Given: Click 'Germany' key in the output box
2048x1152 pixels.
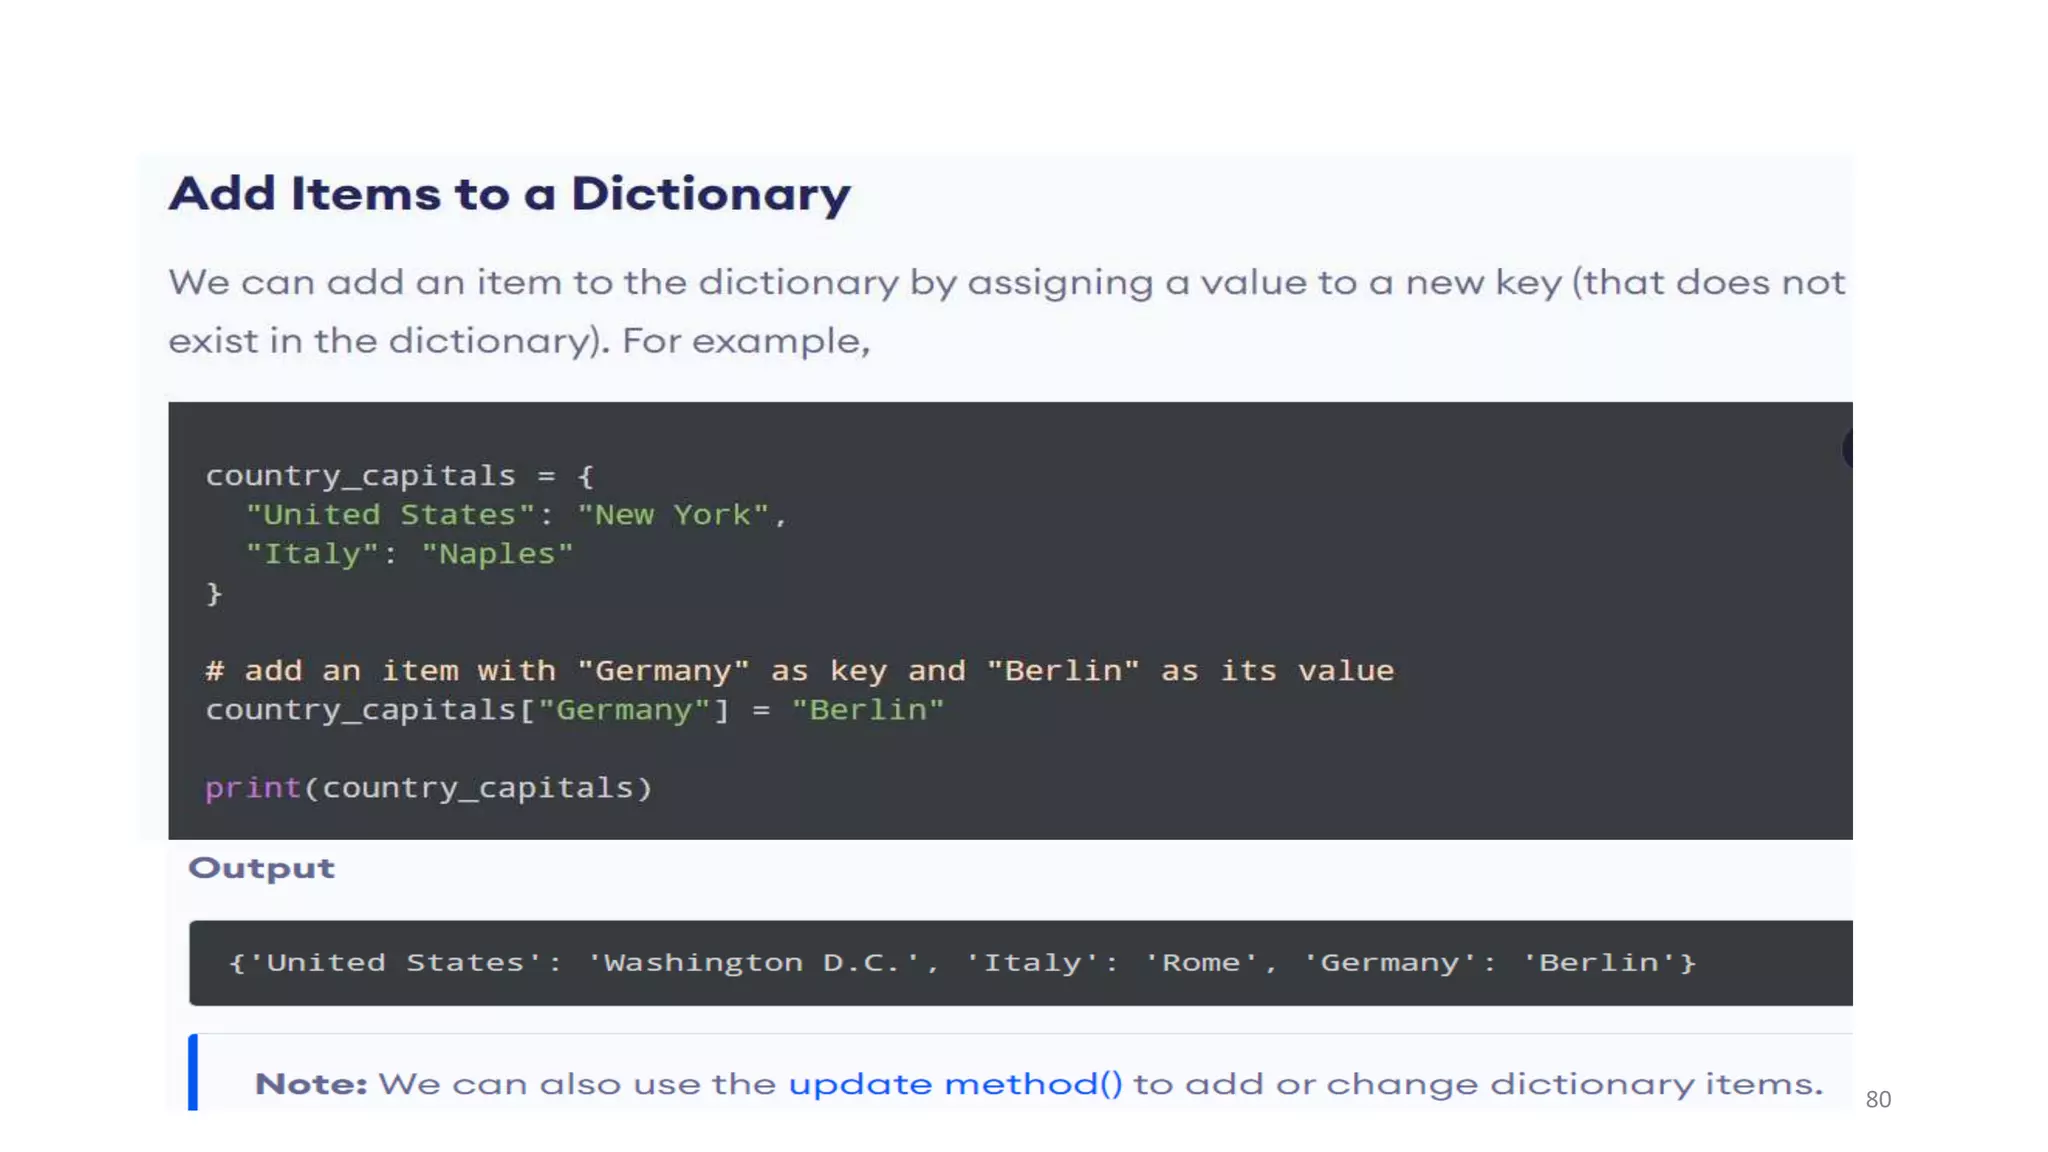Looking at the screenshot, I should tap(1389, 963).
